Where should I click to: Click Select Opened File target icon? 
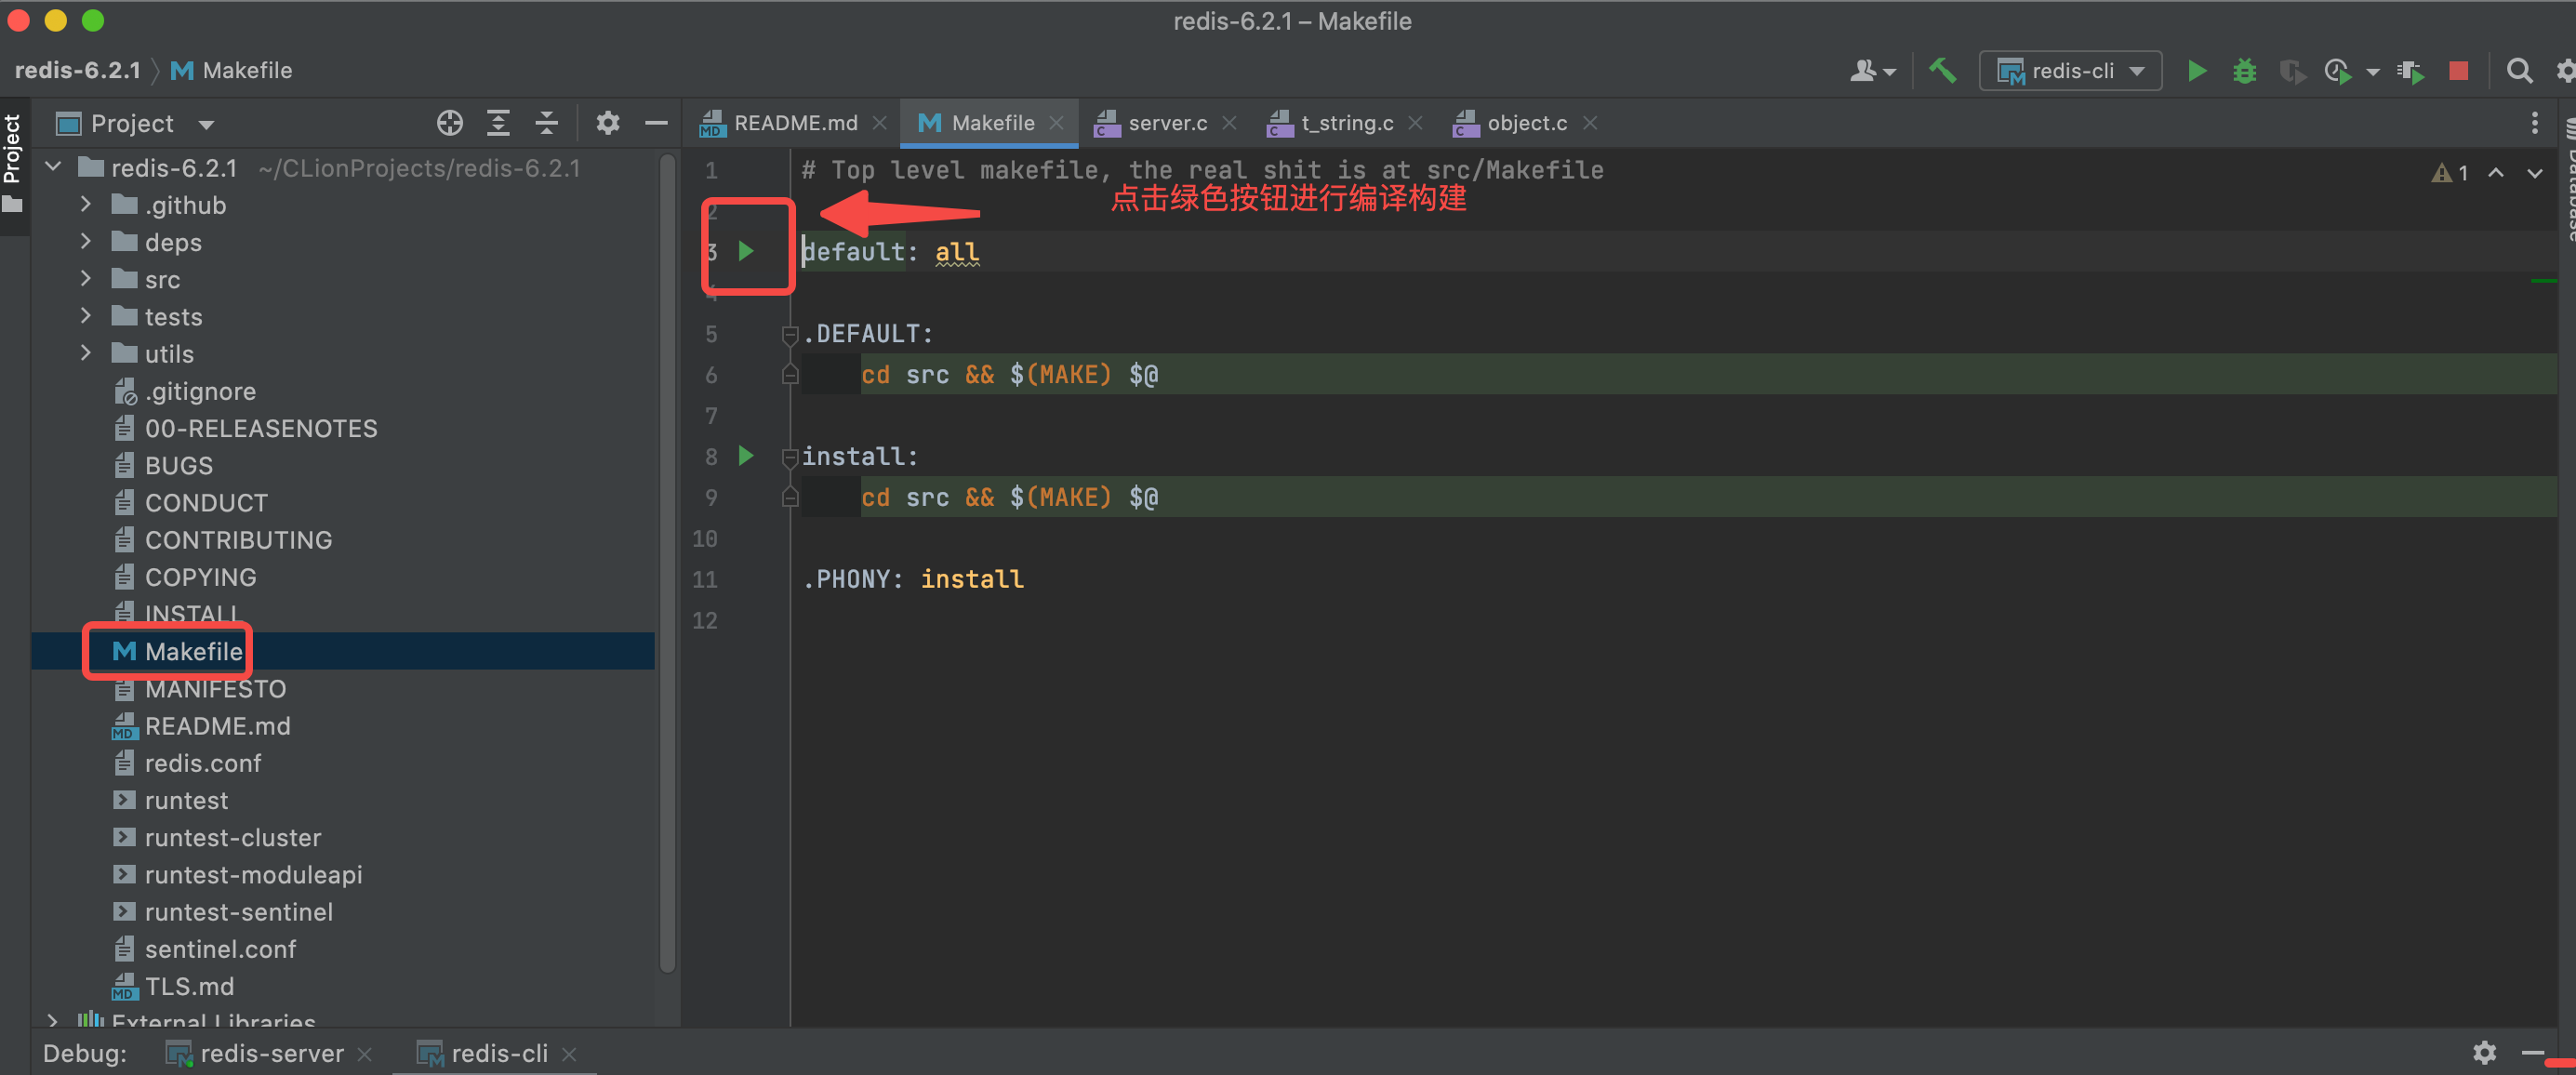[450, 123]
